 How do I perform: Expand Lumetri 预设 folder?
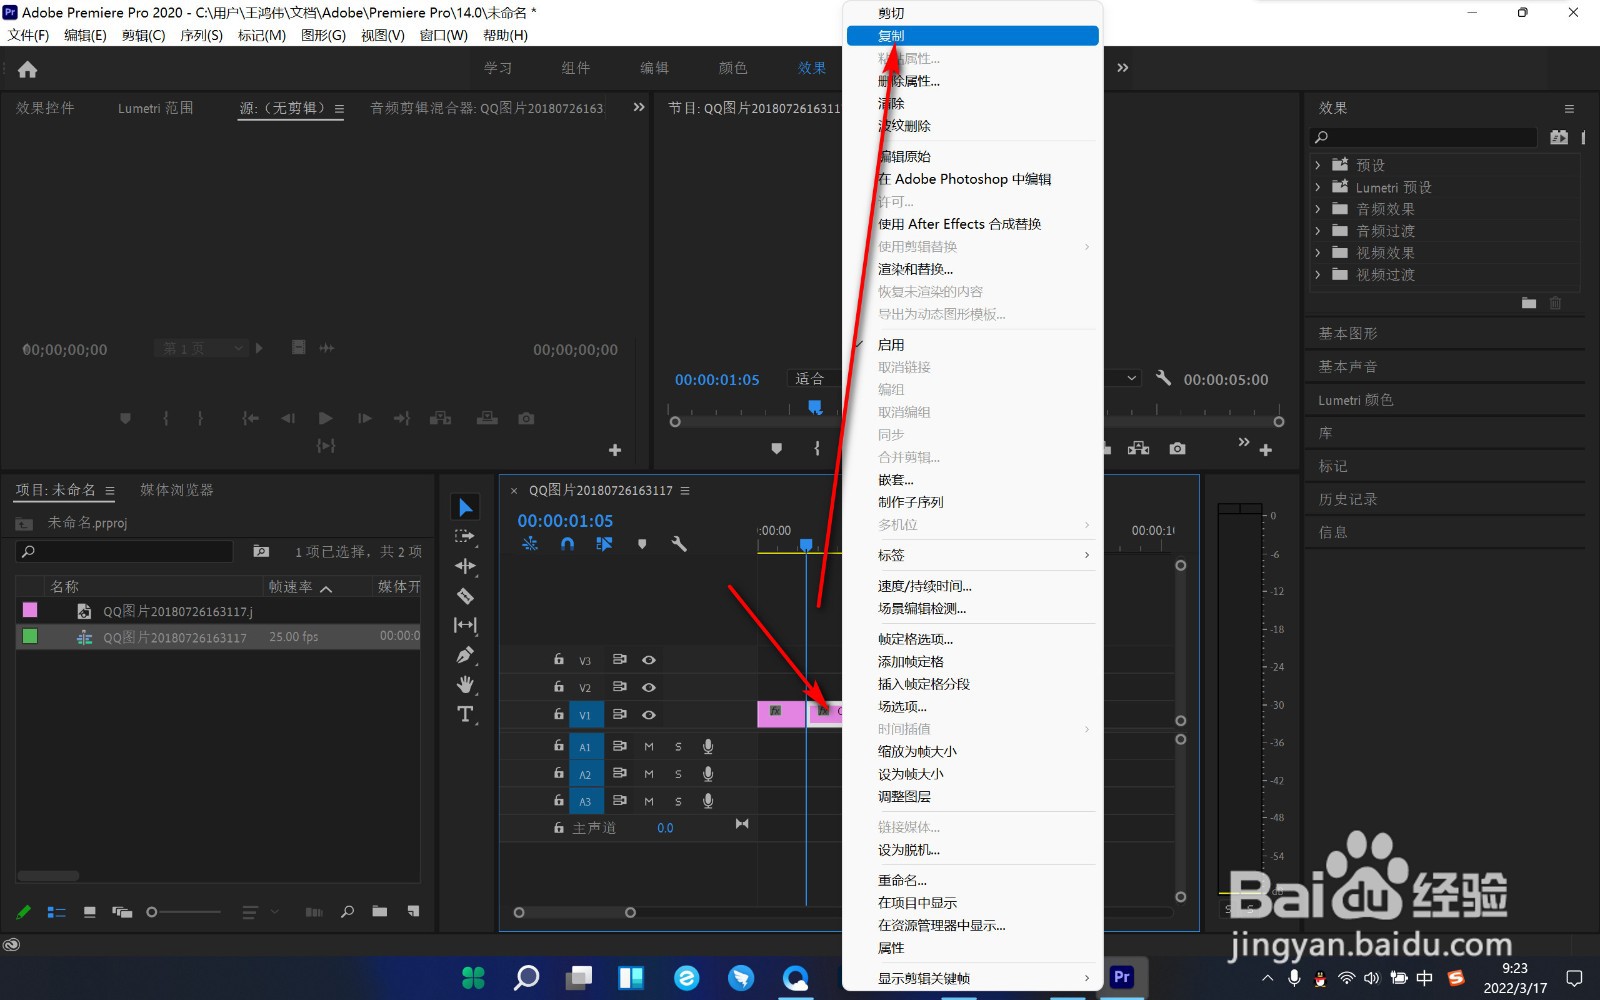point(1318,187)
